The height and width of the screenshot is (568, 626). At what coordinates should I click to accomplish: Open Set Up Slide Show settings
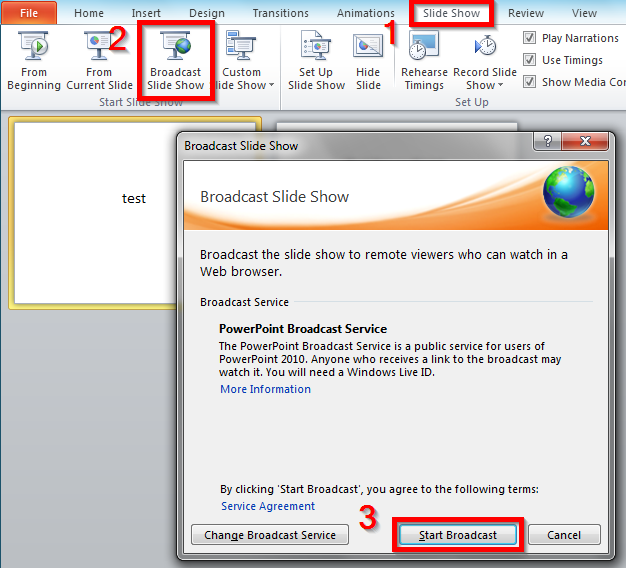point(316,61)
